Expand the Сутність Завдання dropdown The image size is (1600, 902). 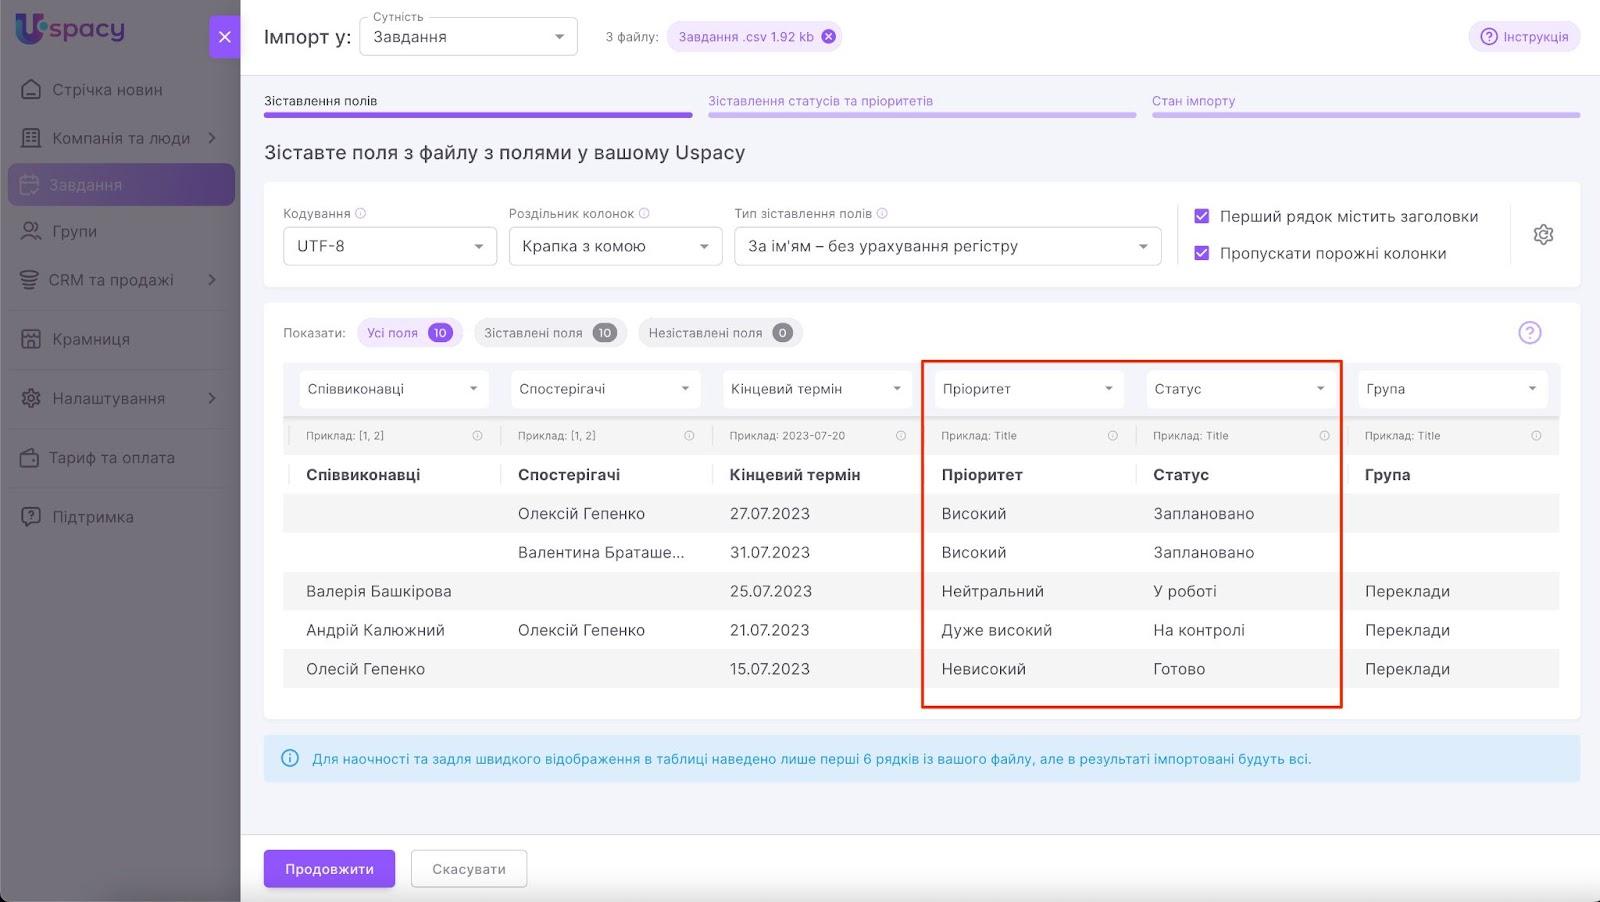pos(468,37)
